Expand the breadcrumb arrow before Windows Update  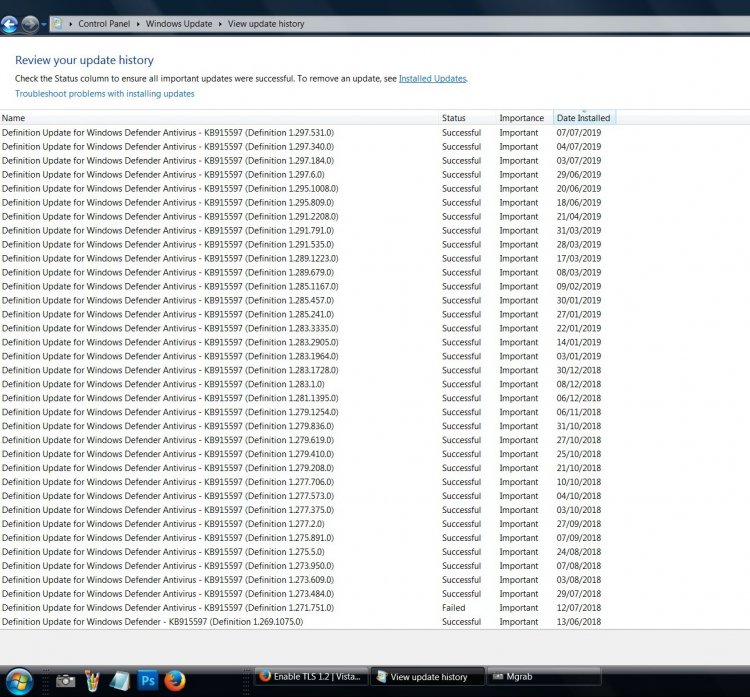[x=138, y=24]
